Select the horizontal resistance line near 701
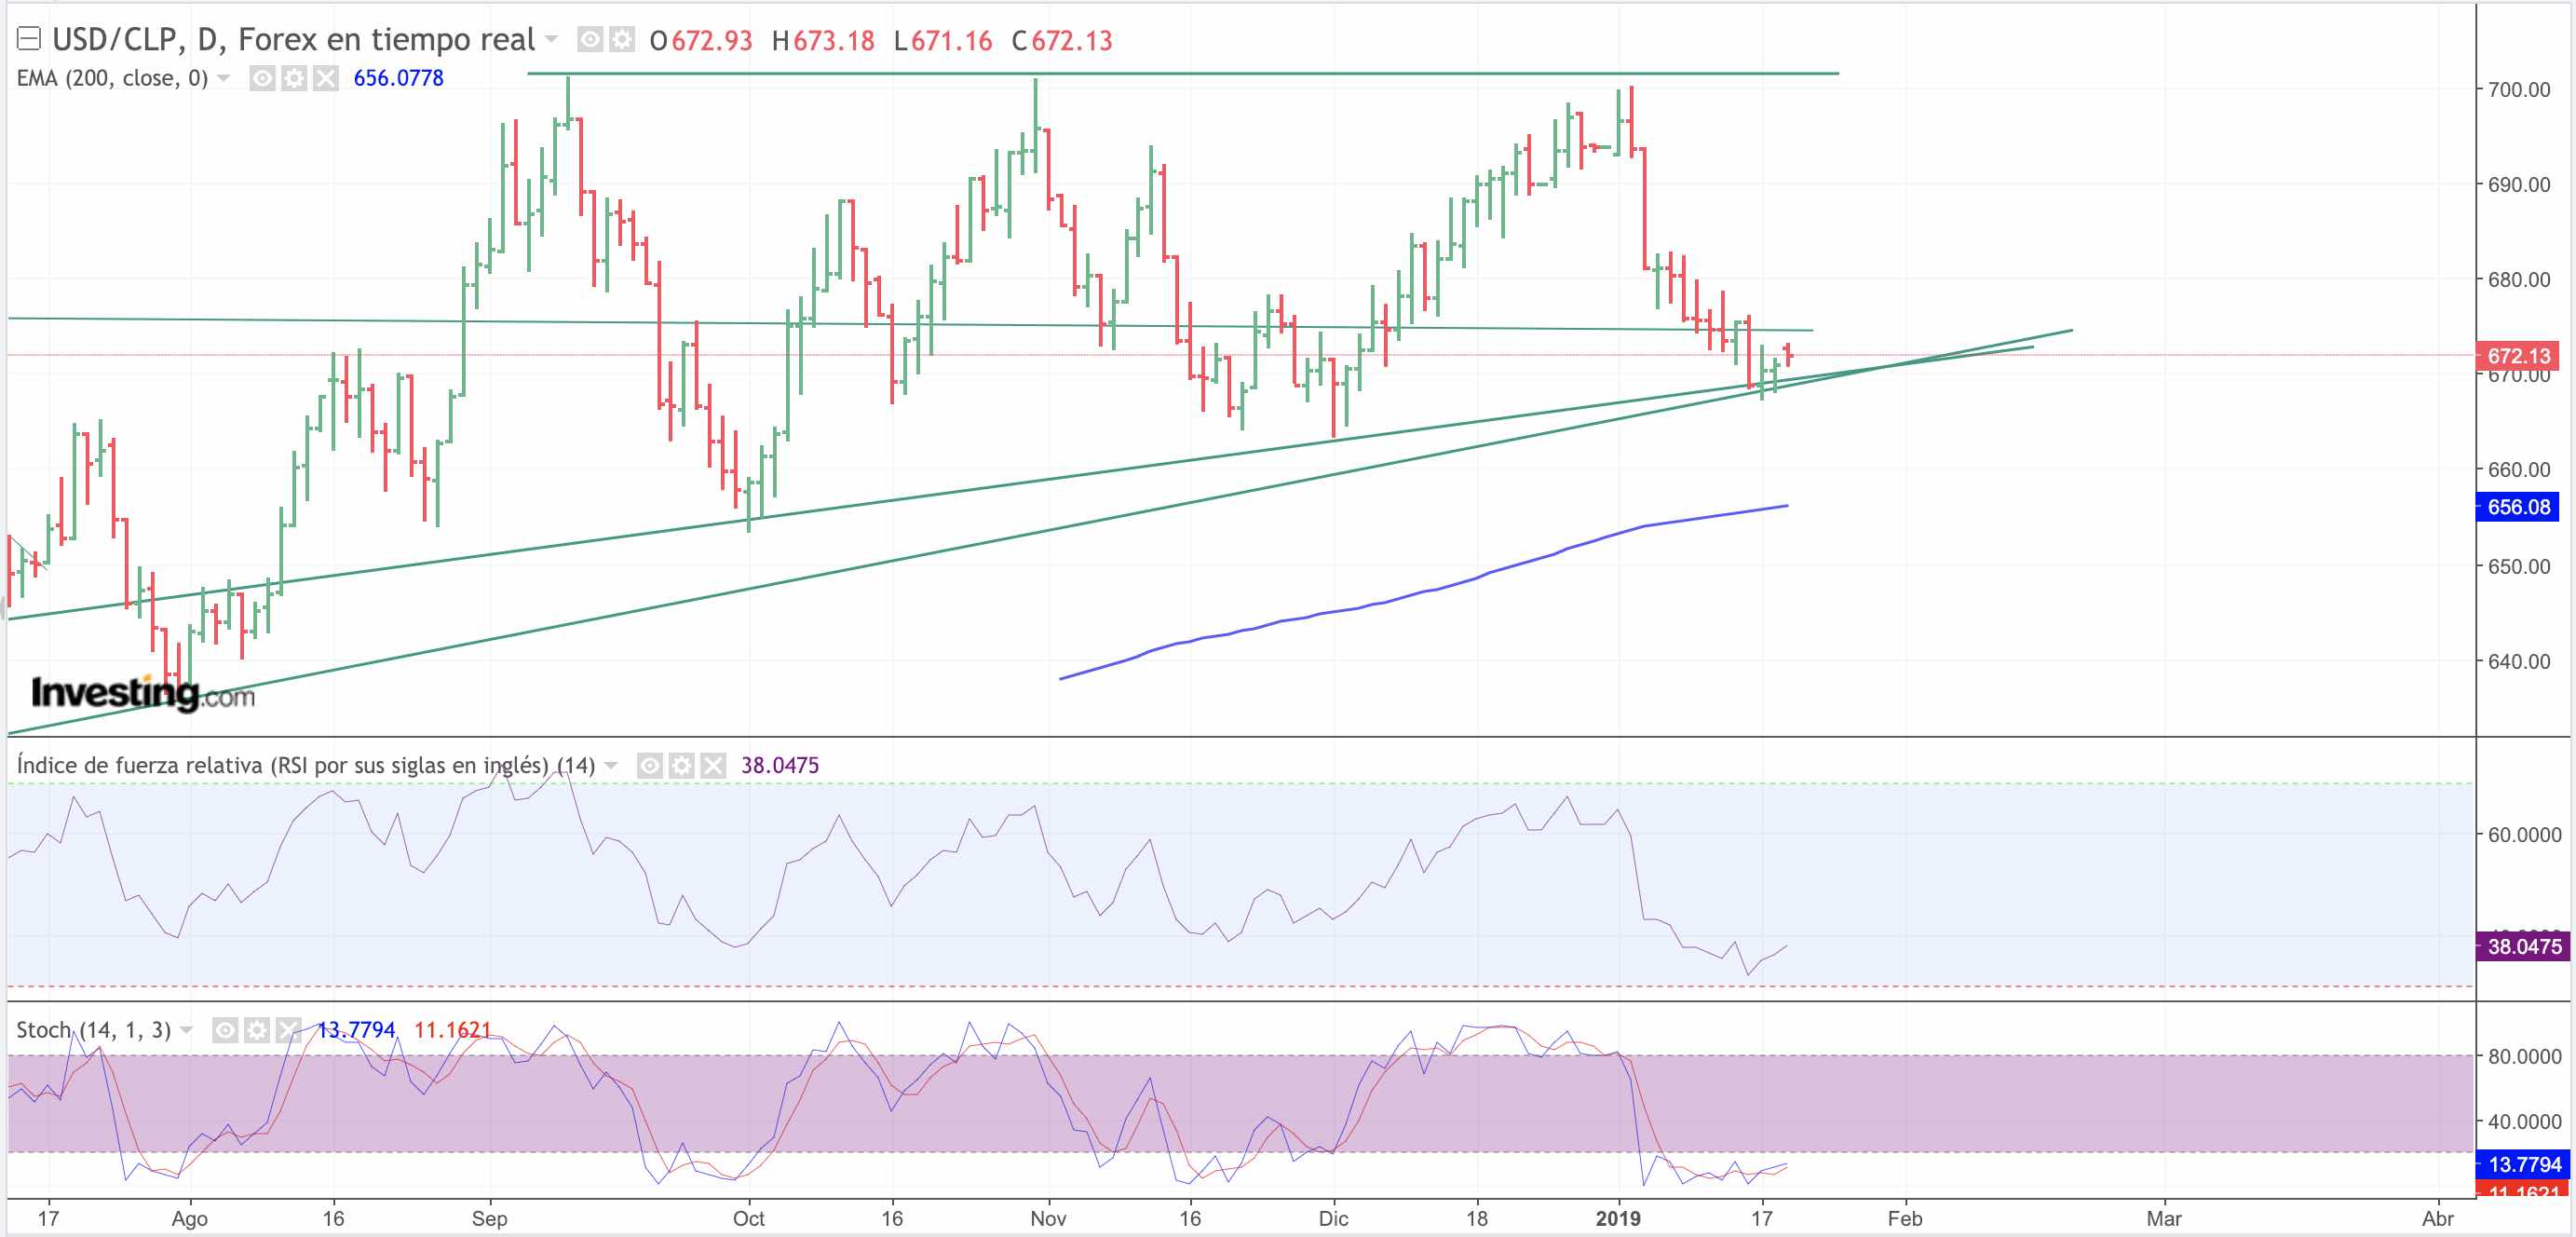The image size is (2576, 1237). [x=1183, y=73]
